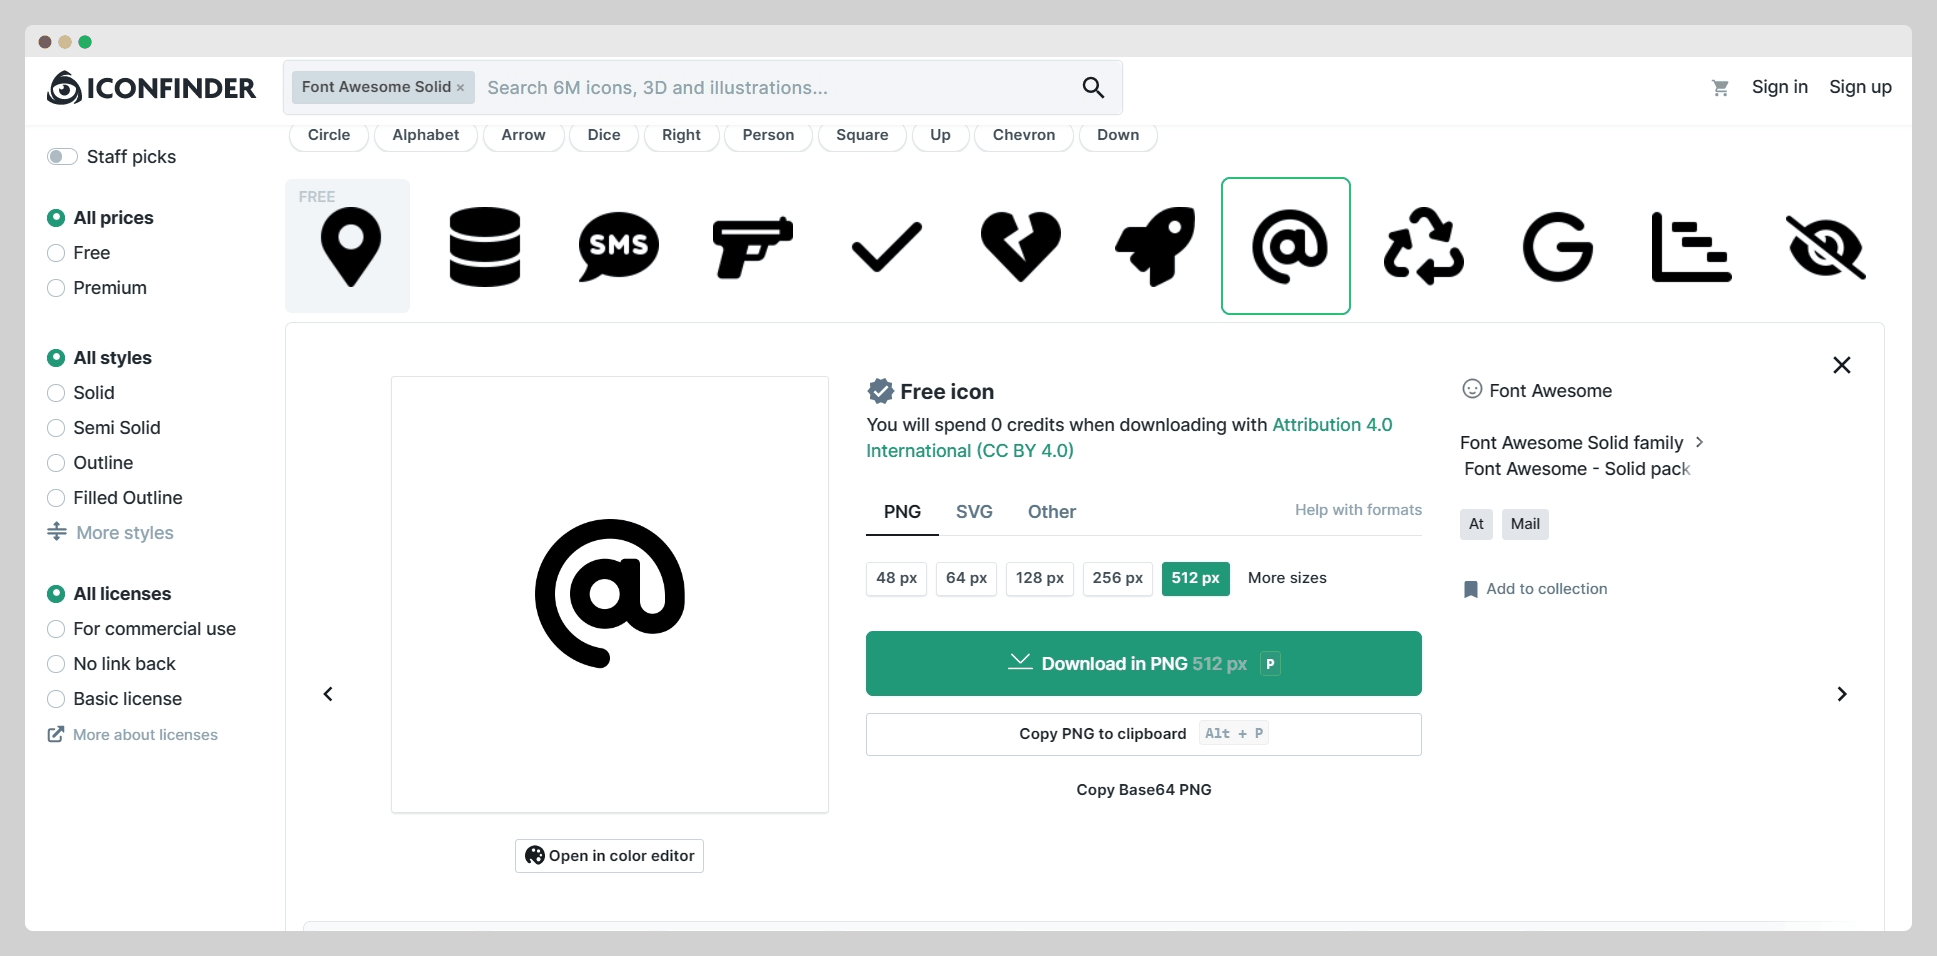Open in color editor
Image resolution: width=1937 pixels, height=956 pixels.
[609, 856]
